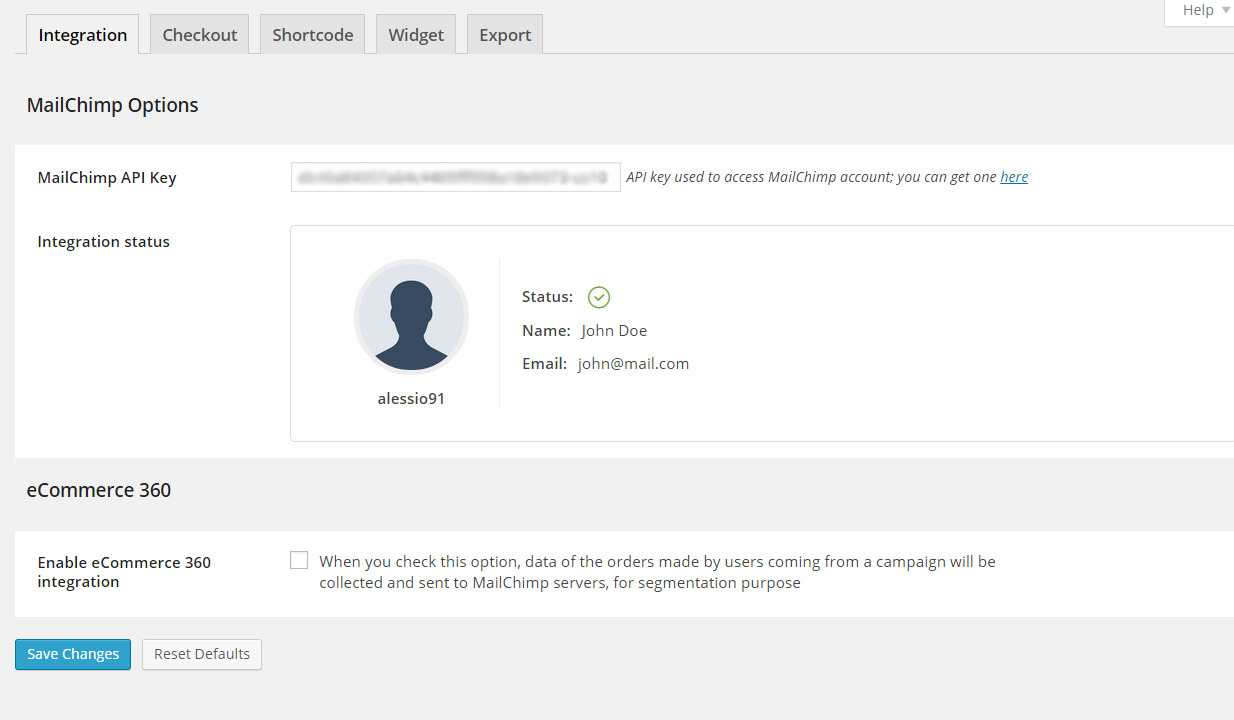The image size is (1234, 720).
Task: Select the Widget tab
Action: (416, 35)
